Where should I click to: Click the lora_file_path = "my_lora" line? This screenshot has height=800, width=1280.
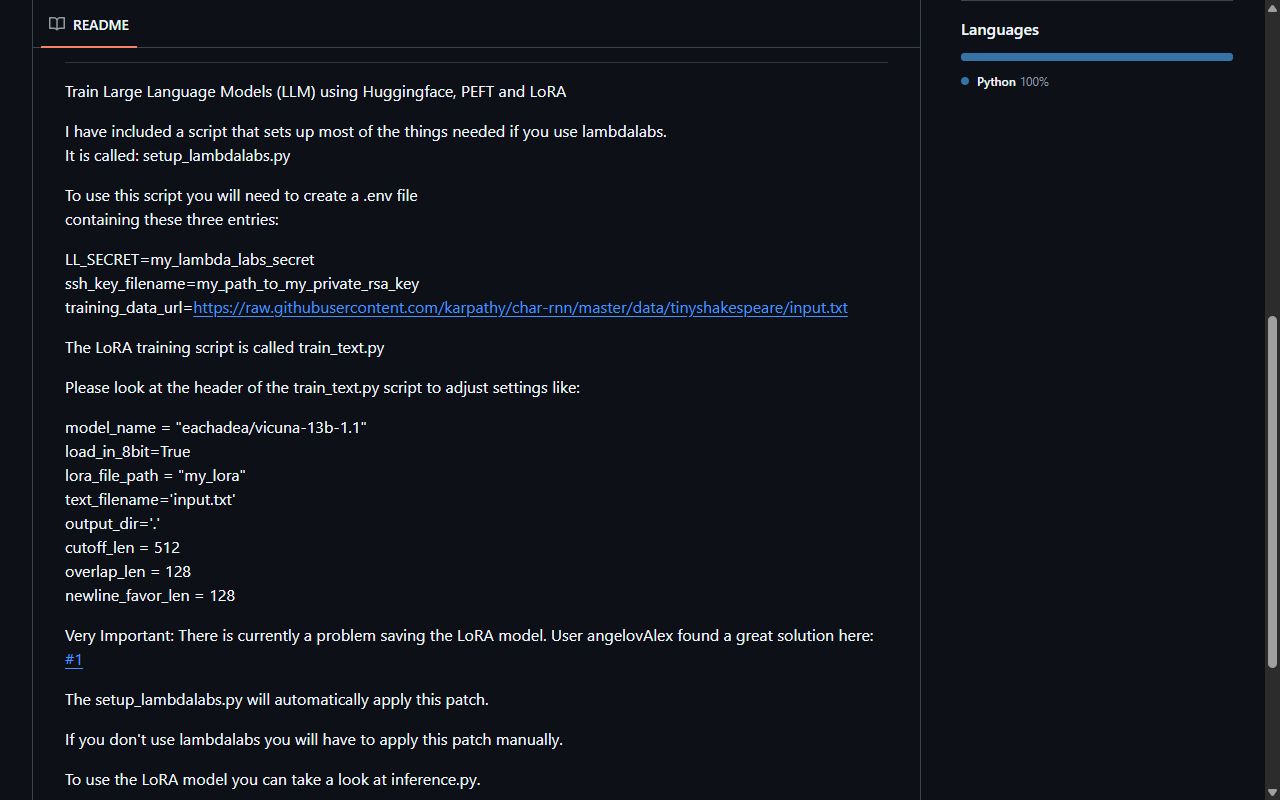[155, 475]
